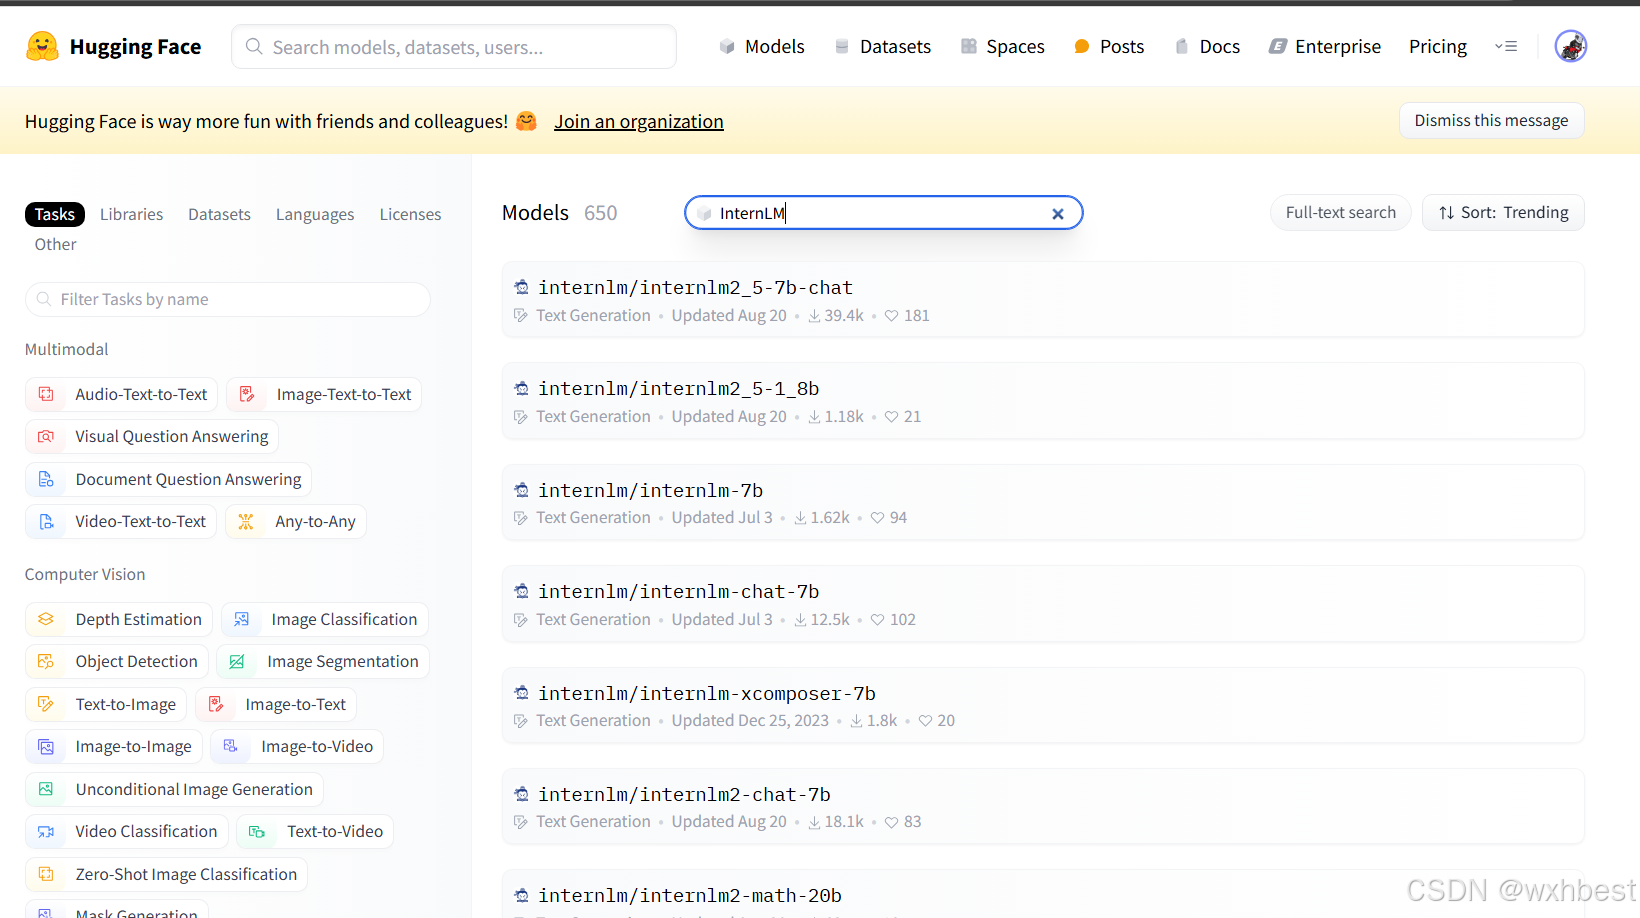Select the Document Question Answering task filter
The height and width of the screenshot is (918, 1640).
(x=168, y=479)
